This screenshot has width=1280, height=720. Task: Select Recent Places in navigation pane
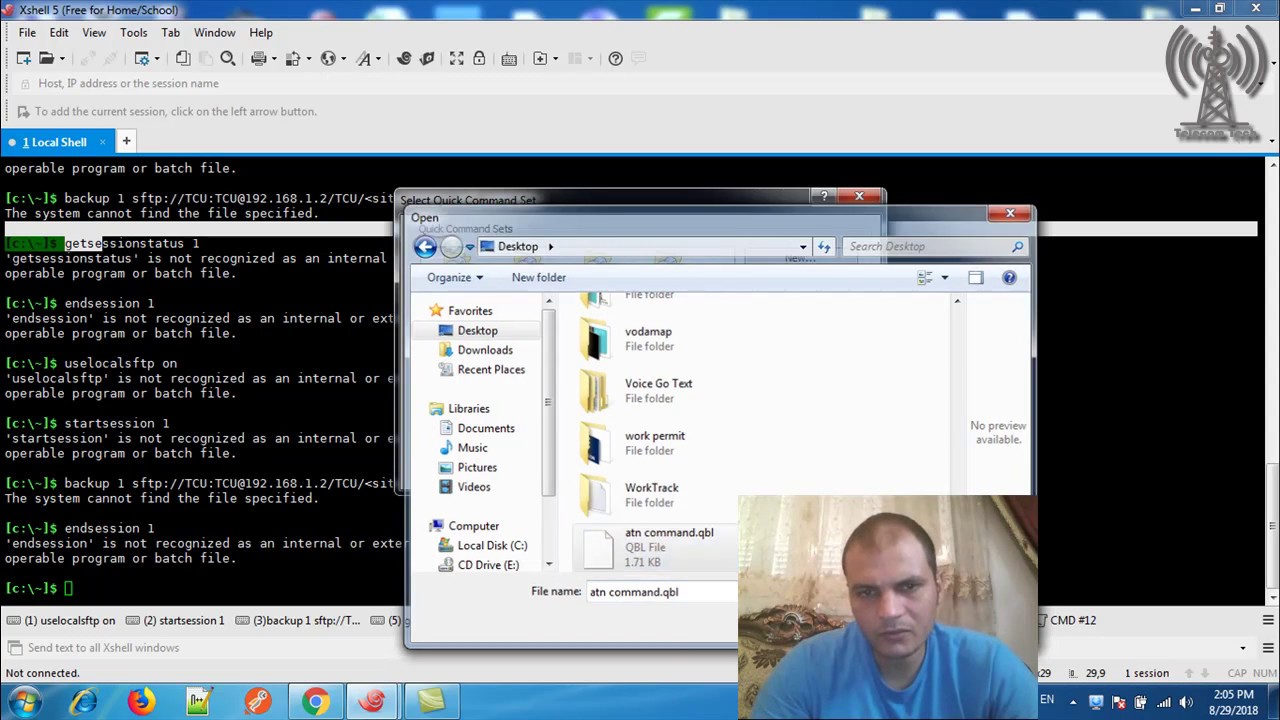[x=491, y=369]
